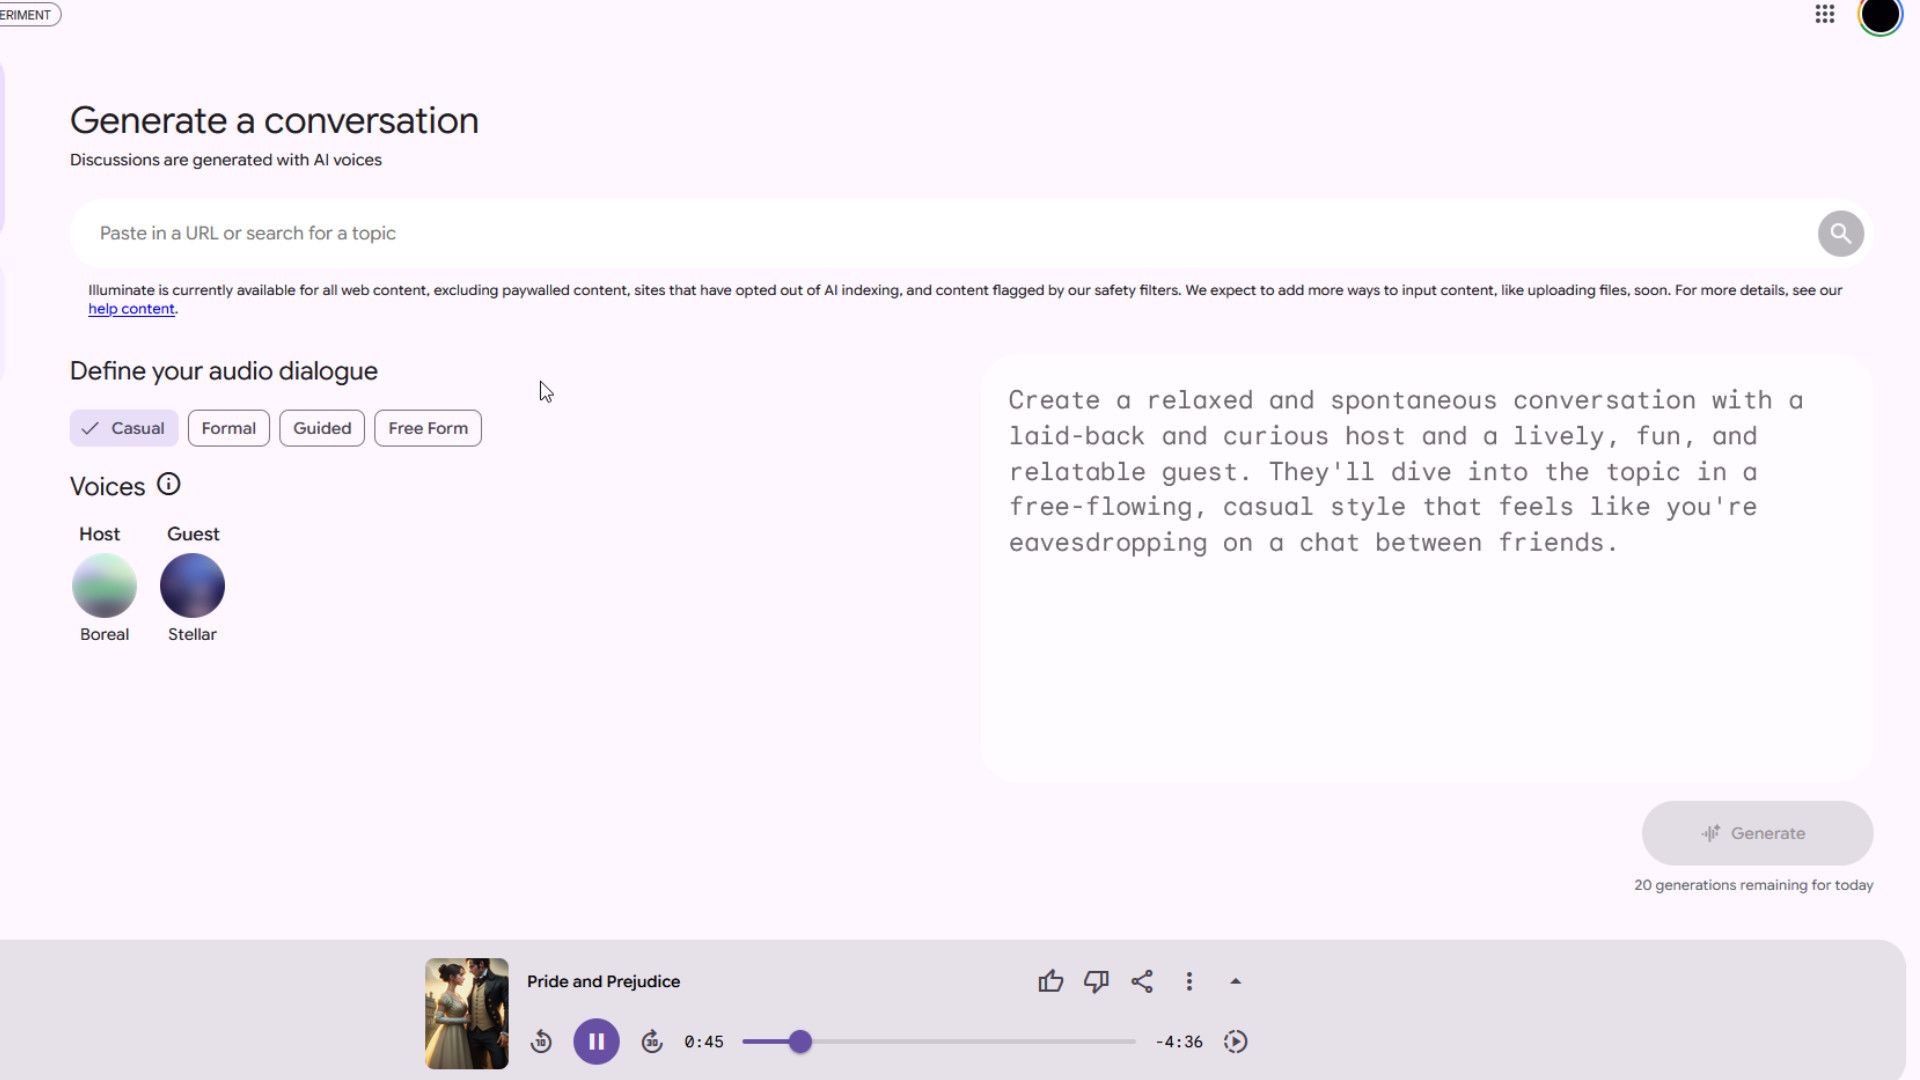1920x1080 pixels.
Task: Dislike the Pride and Prejudice audio
Action: (x=1096, y=981)
